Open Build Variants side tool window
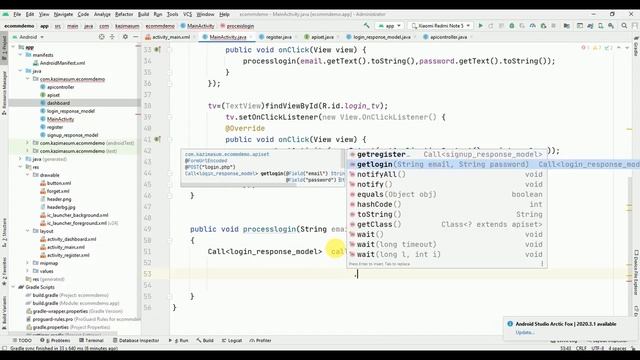 point(4,312)
